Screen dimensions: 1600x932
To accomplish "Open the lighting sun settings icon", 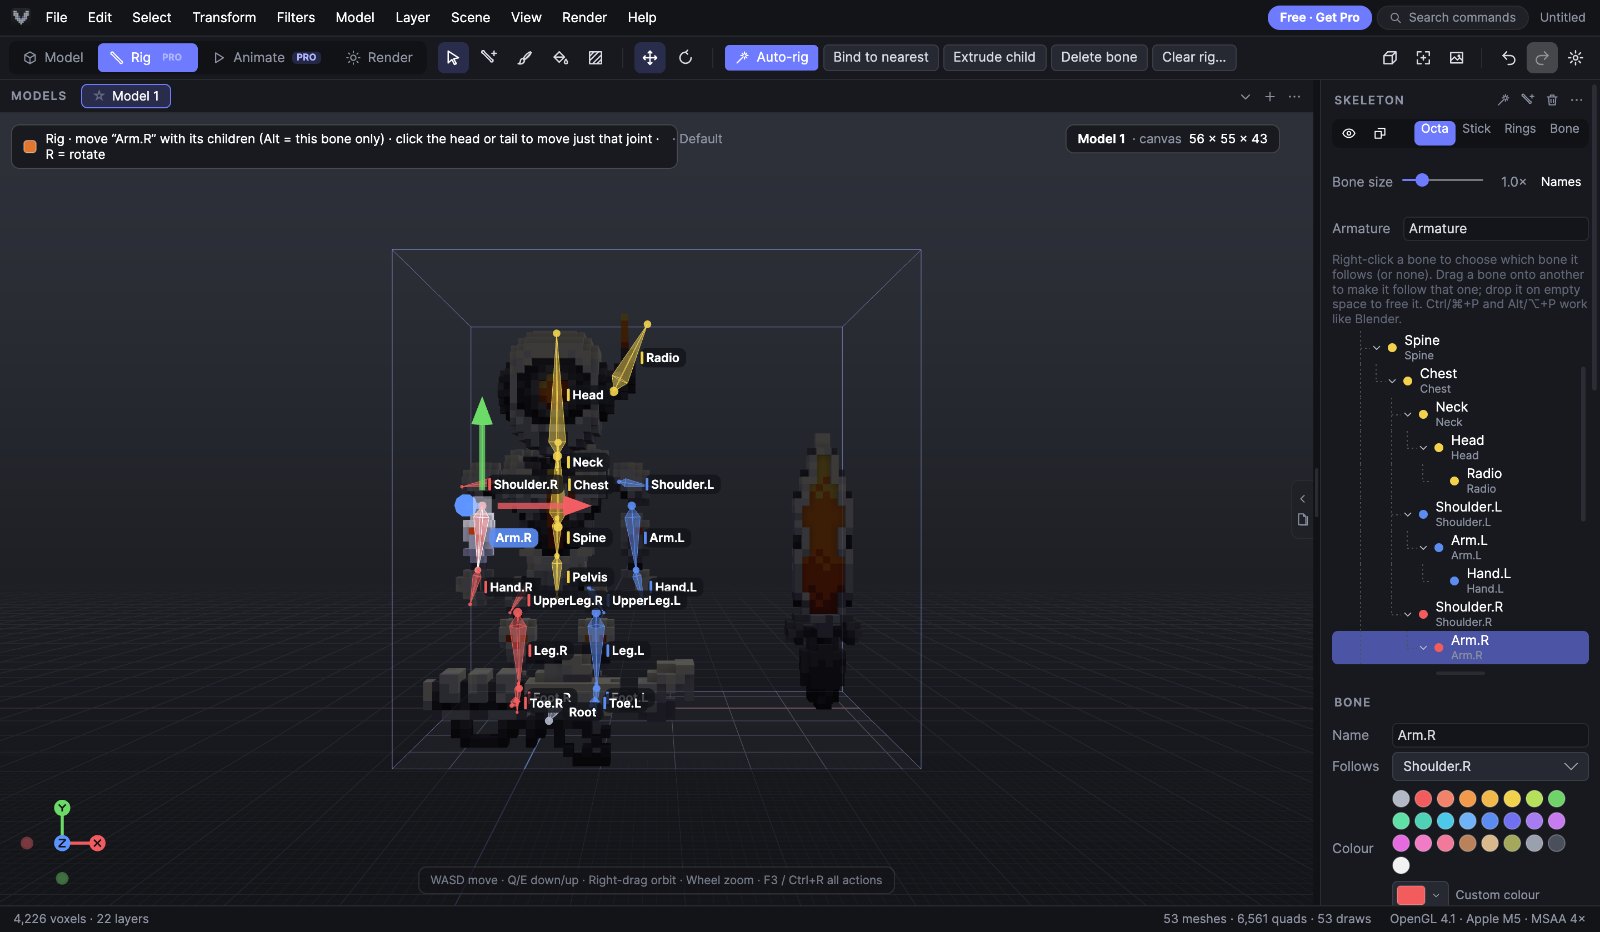I will coord(1576,58).
